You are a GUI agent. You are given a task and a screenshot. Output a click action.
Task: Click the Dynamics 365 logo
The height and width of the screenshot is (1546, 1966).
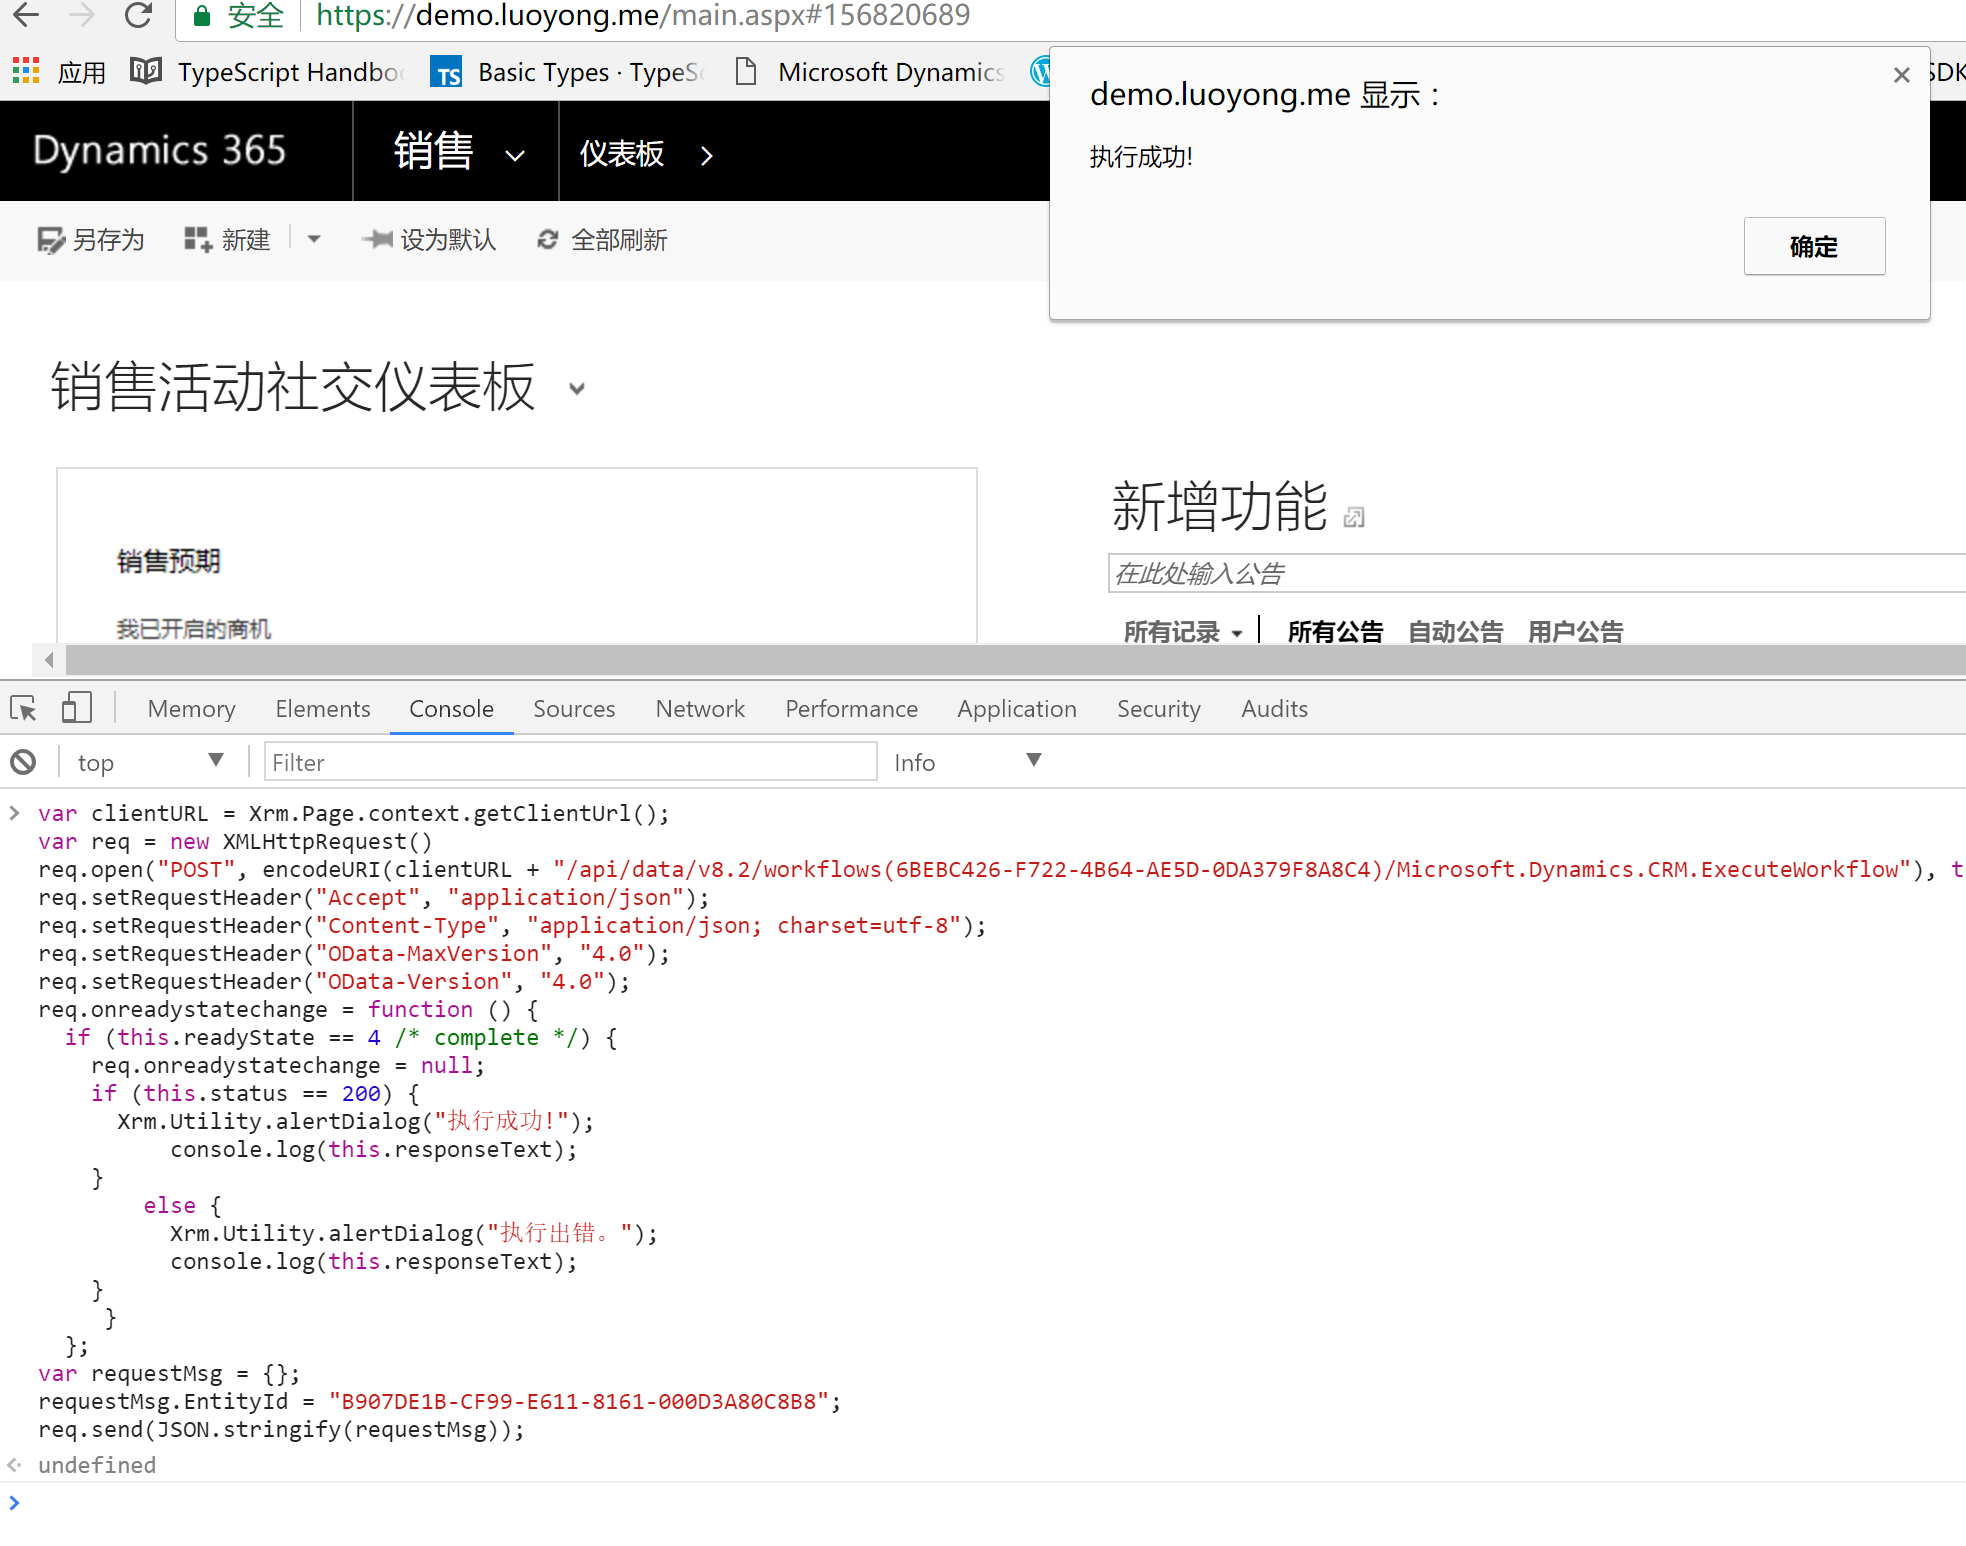pyautogui.click(x=159, y=151)
